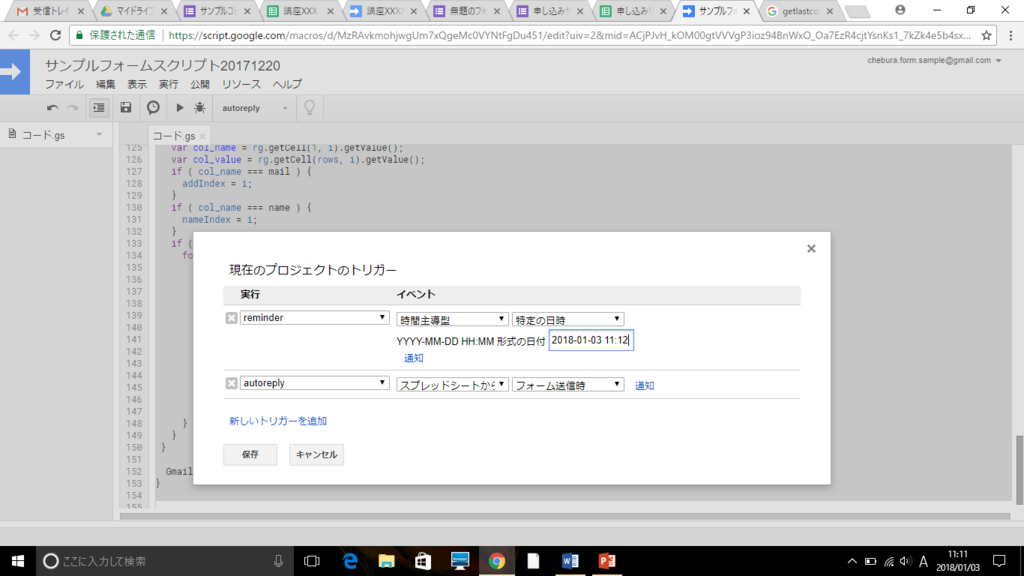Click the volume tray icon
Screen dimensions: 1024x576
905,561
